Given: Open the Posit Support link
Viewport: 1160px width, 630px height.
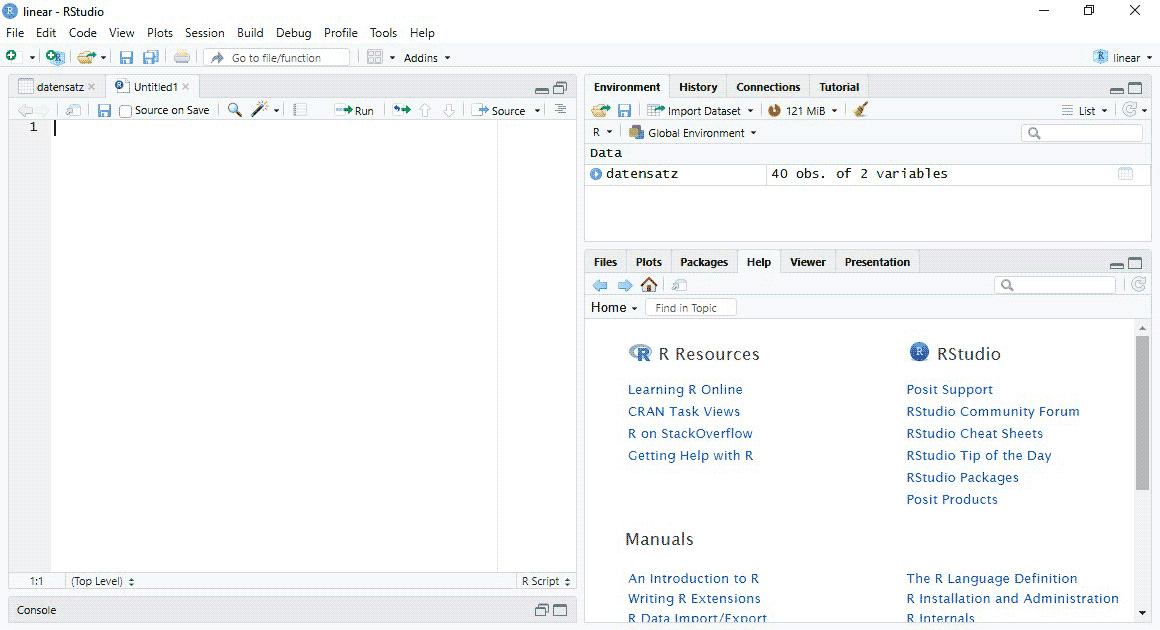Looking at the screenshot, I should pos(949,390).
